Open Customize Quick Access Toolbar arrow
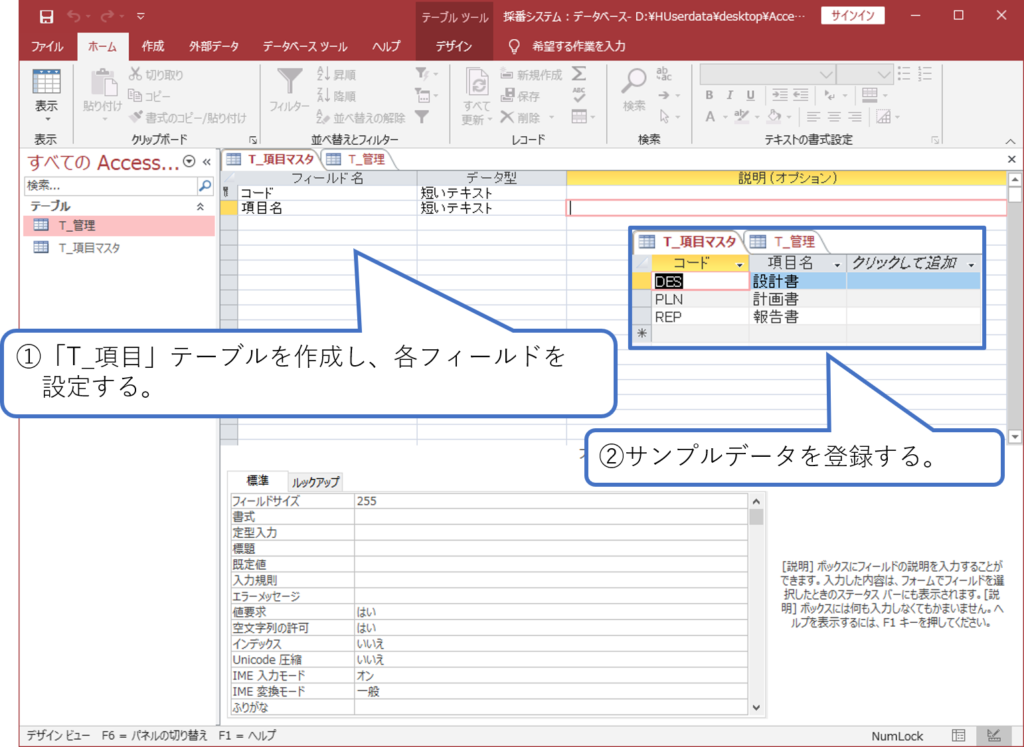The height and width of the screenshot is (747, 1024). tap(140, 16)
